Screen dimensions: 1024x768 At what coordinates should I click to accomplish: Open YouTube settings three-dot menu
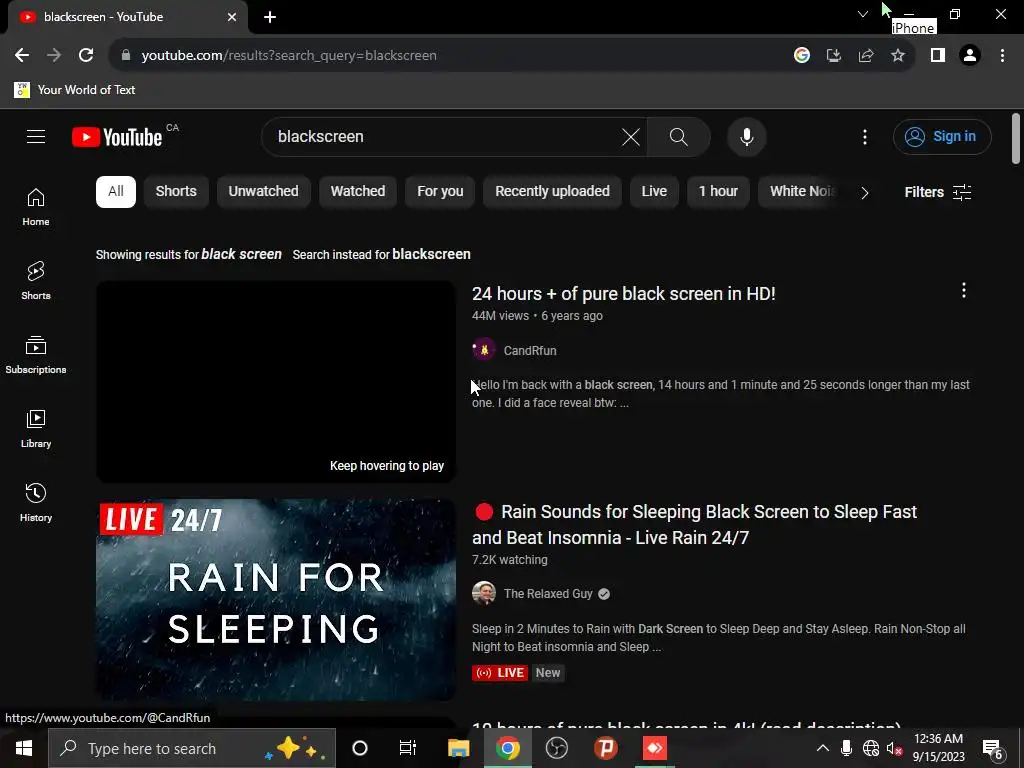click(865, 136)
